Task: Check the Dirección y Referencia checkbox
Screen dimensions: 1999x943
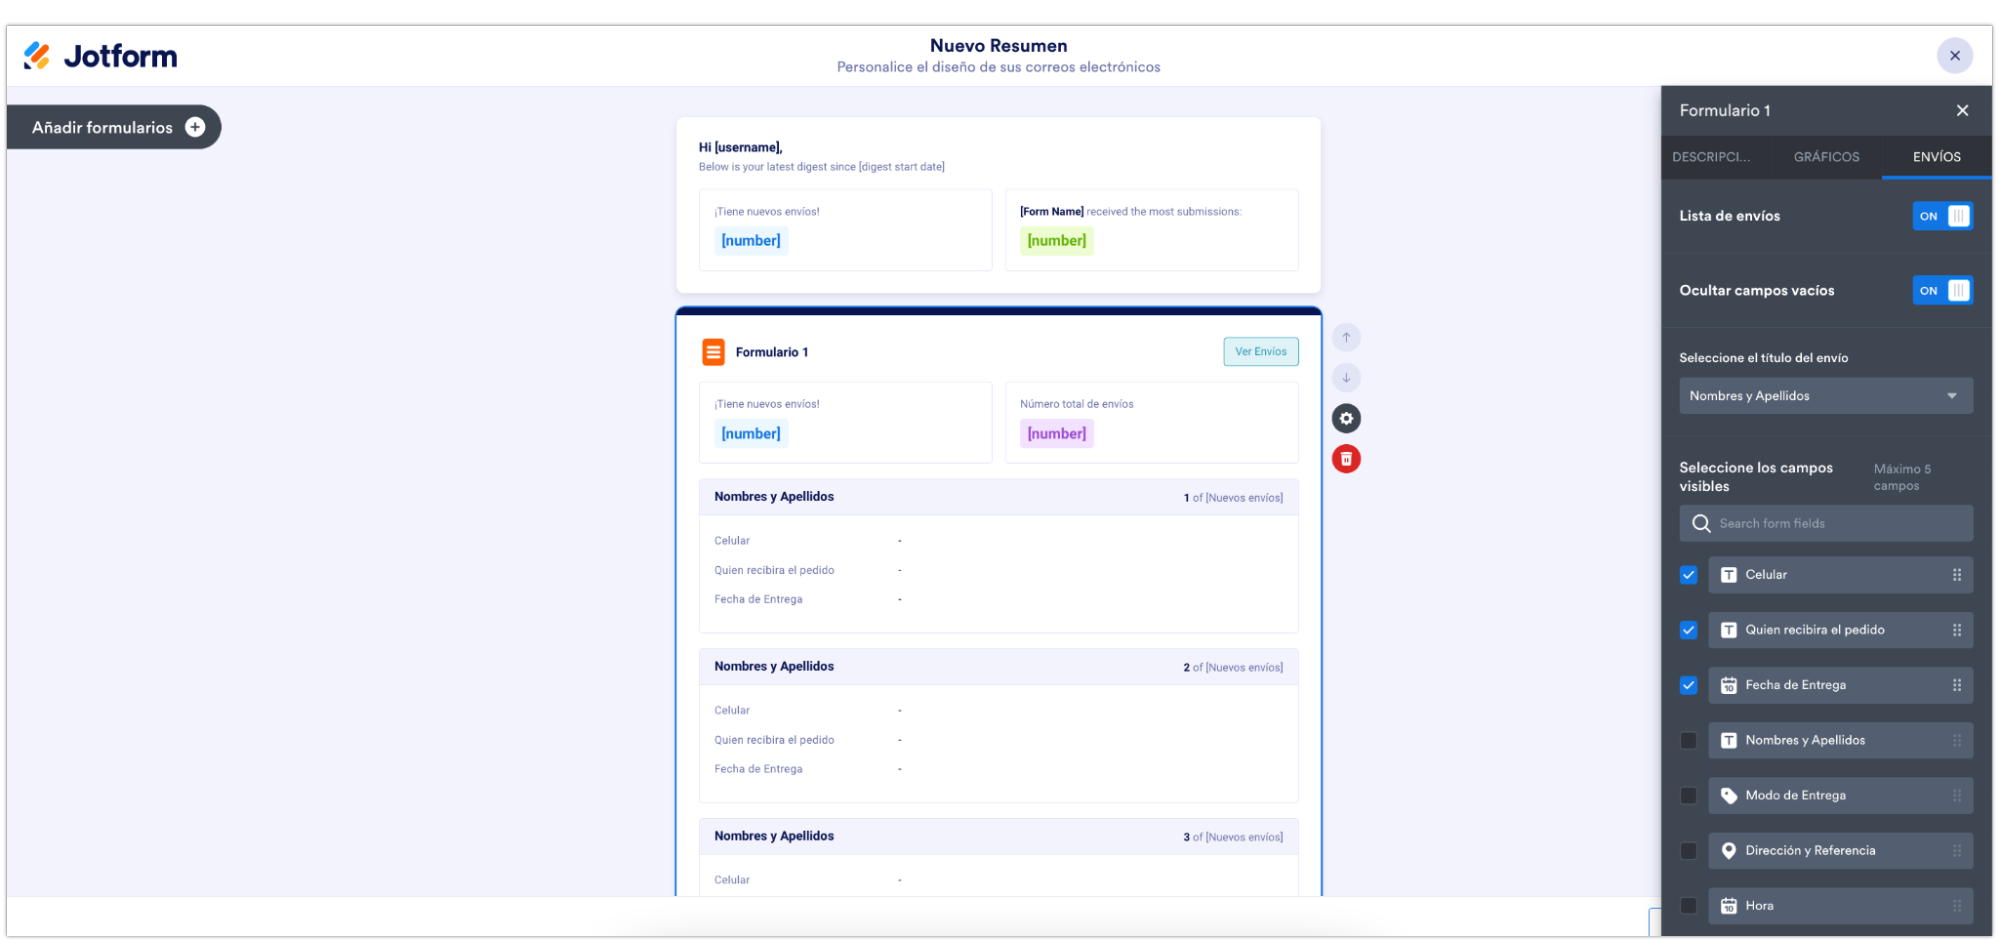Action: tap(1689, 851)
